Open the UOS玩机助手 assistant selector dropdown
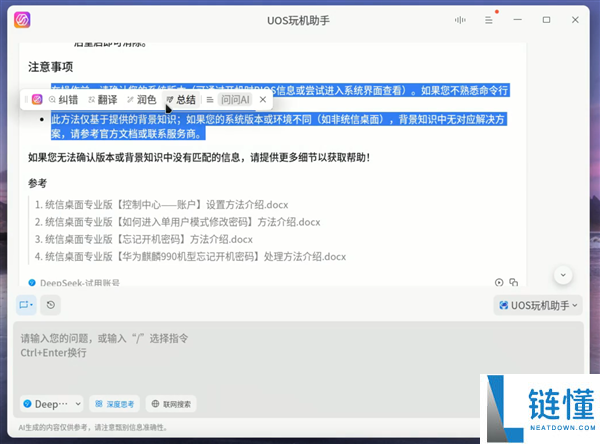600x444 pixels. click(x=538, y=305)
